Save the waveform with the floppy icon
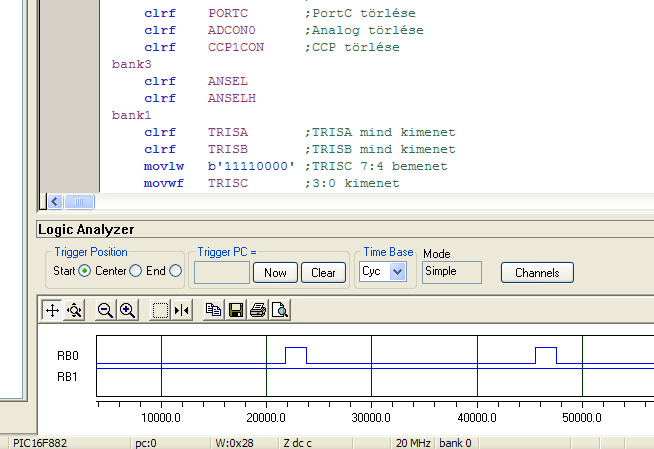654x449 pixels. click(236, 310)
